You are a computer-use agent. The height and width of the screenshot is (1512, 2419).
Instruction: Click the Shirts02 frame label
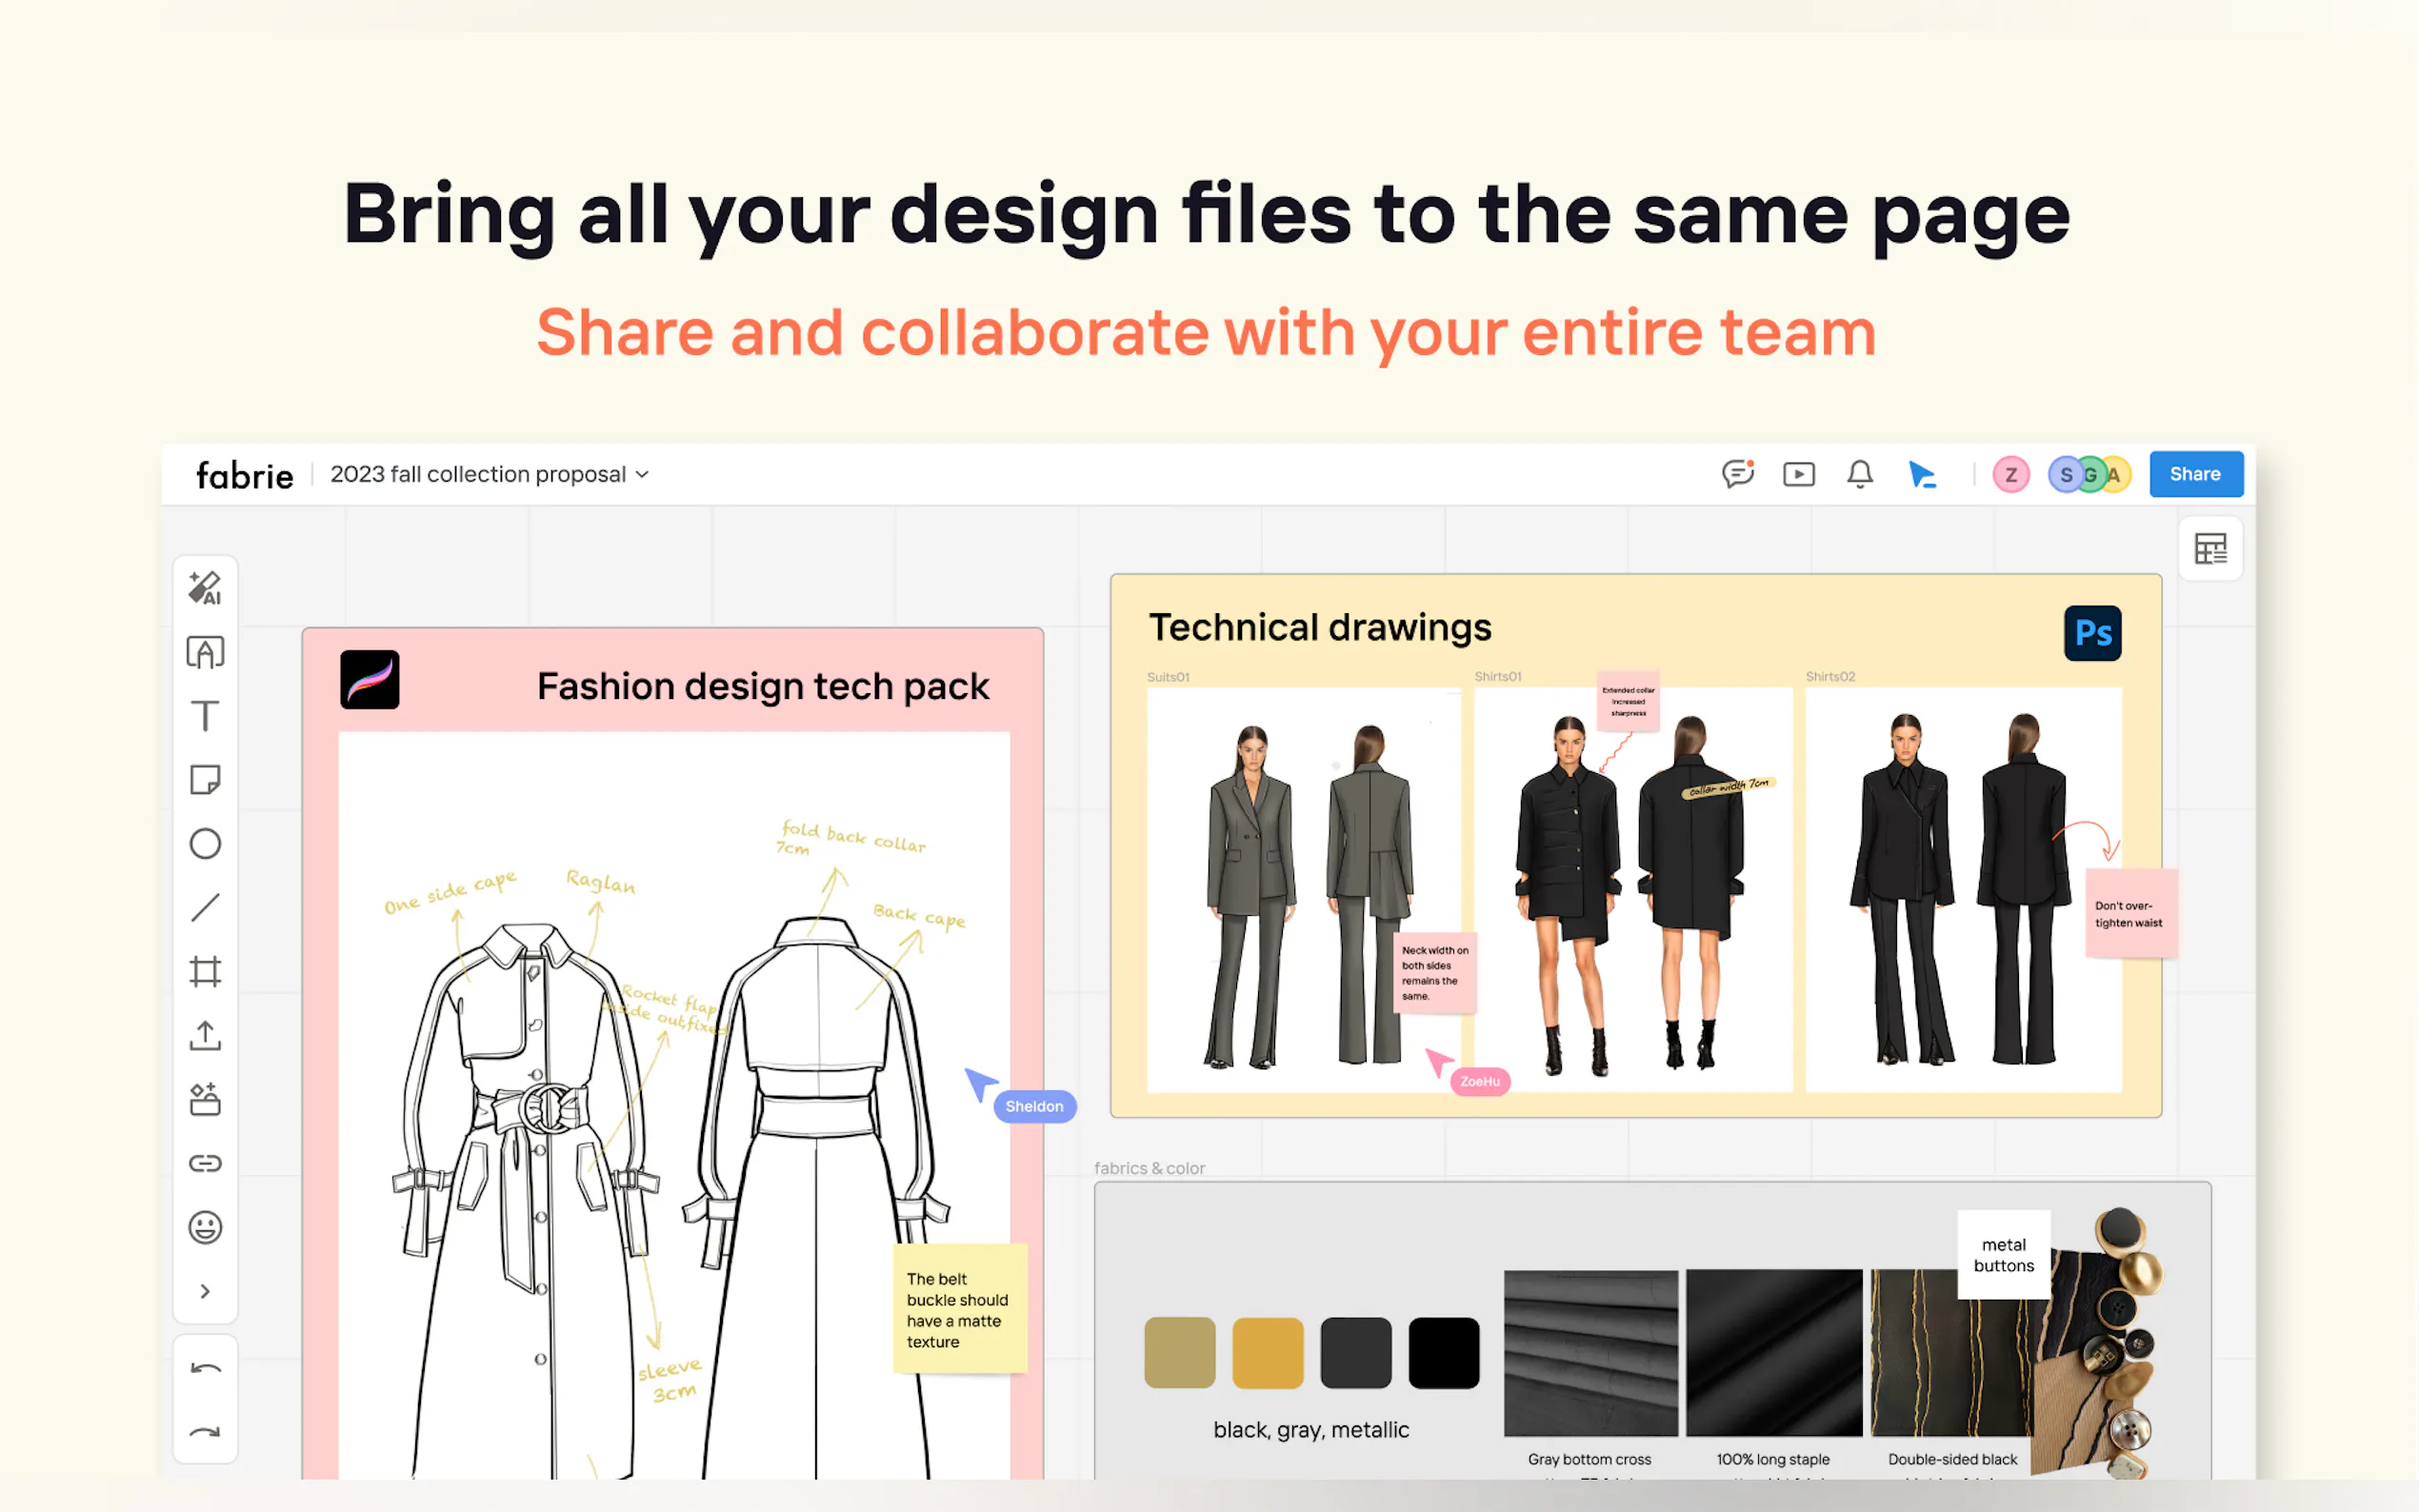pos(1830,677)
